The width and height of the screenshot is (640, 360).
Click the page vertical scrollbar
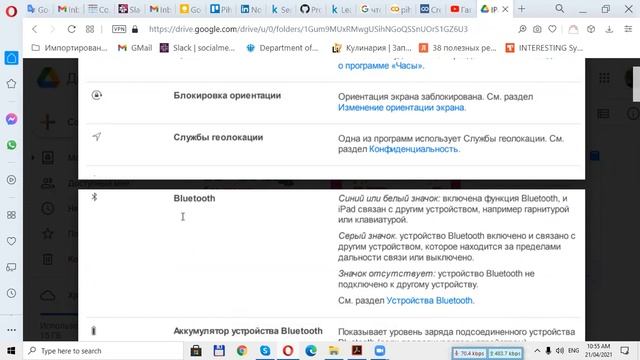(x=636, y=84)
